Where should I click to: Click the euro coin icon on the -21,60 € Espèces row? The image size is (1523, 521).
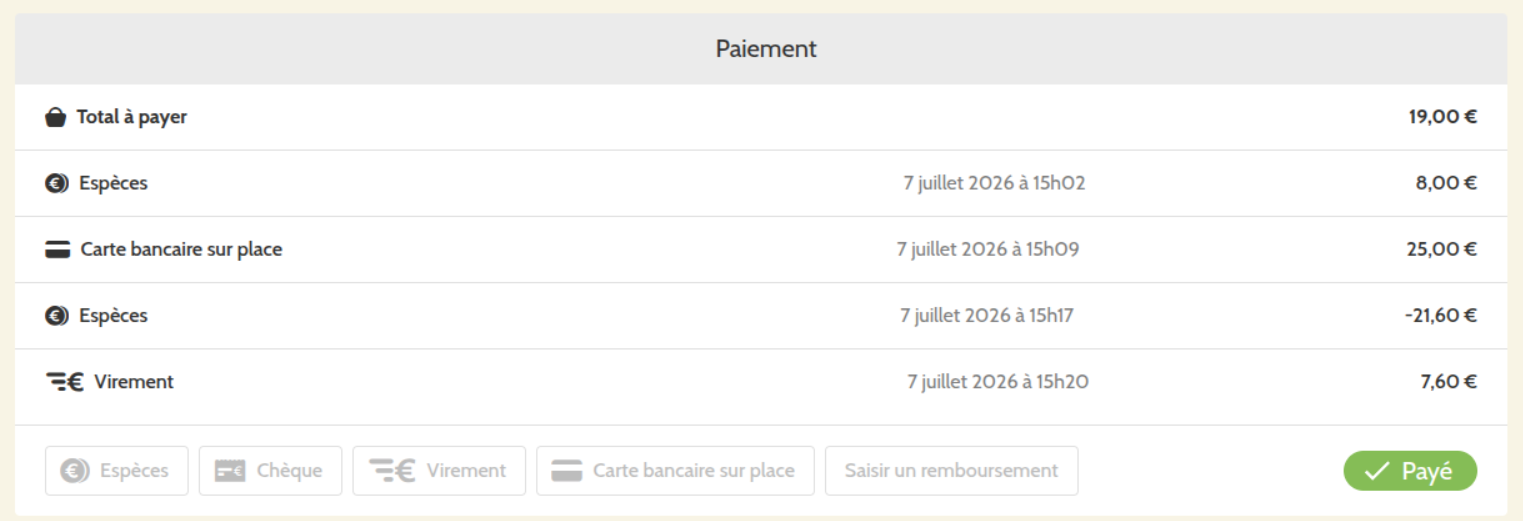(x=57, y=316)
